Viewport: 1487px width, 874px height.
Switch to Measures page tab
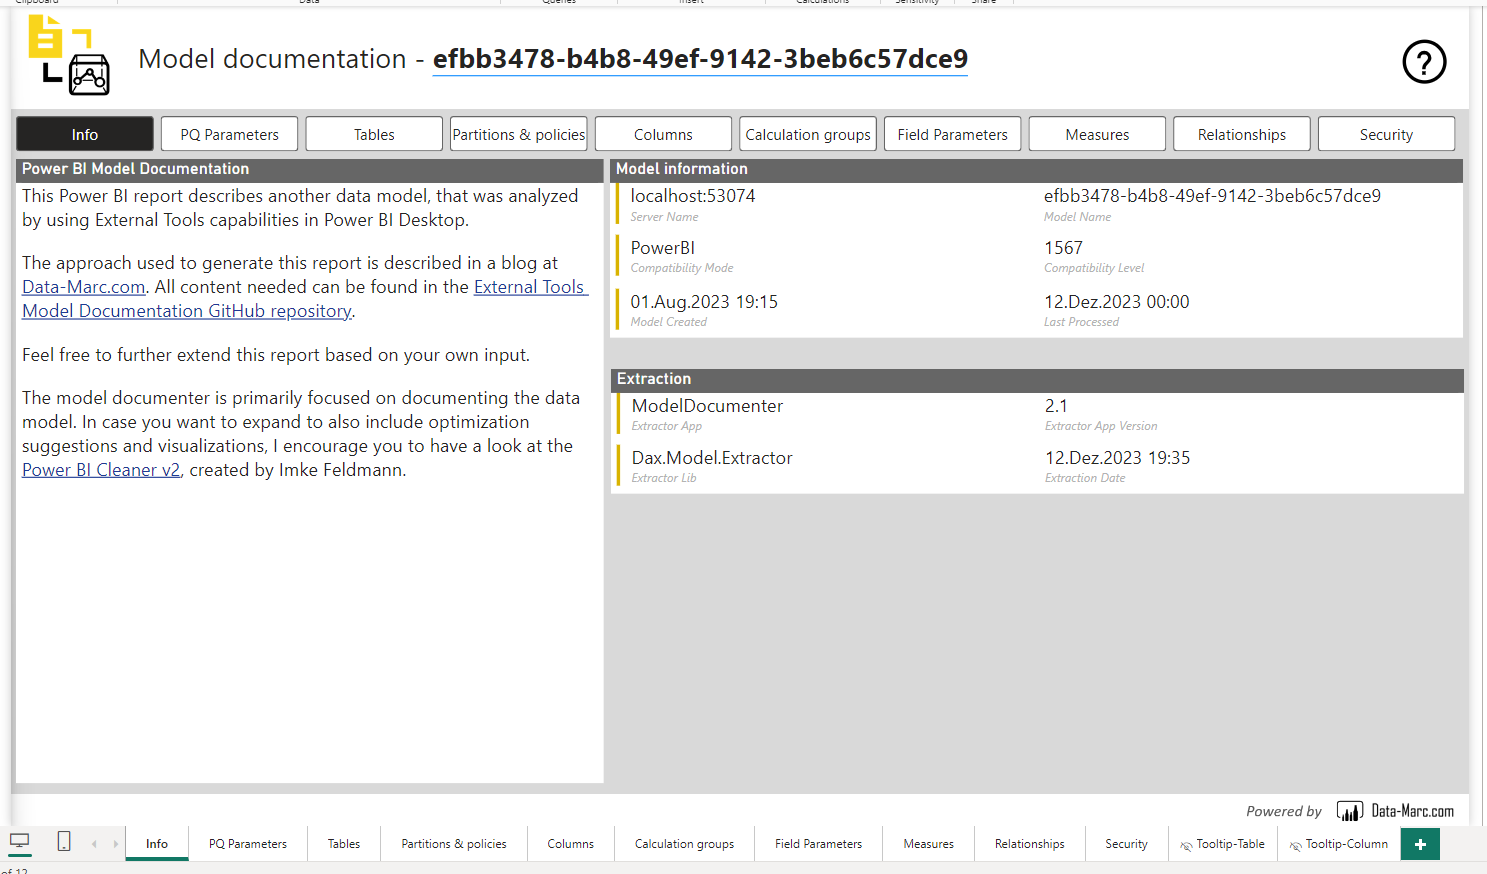(929, 844)
